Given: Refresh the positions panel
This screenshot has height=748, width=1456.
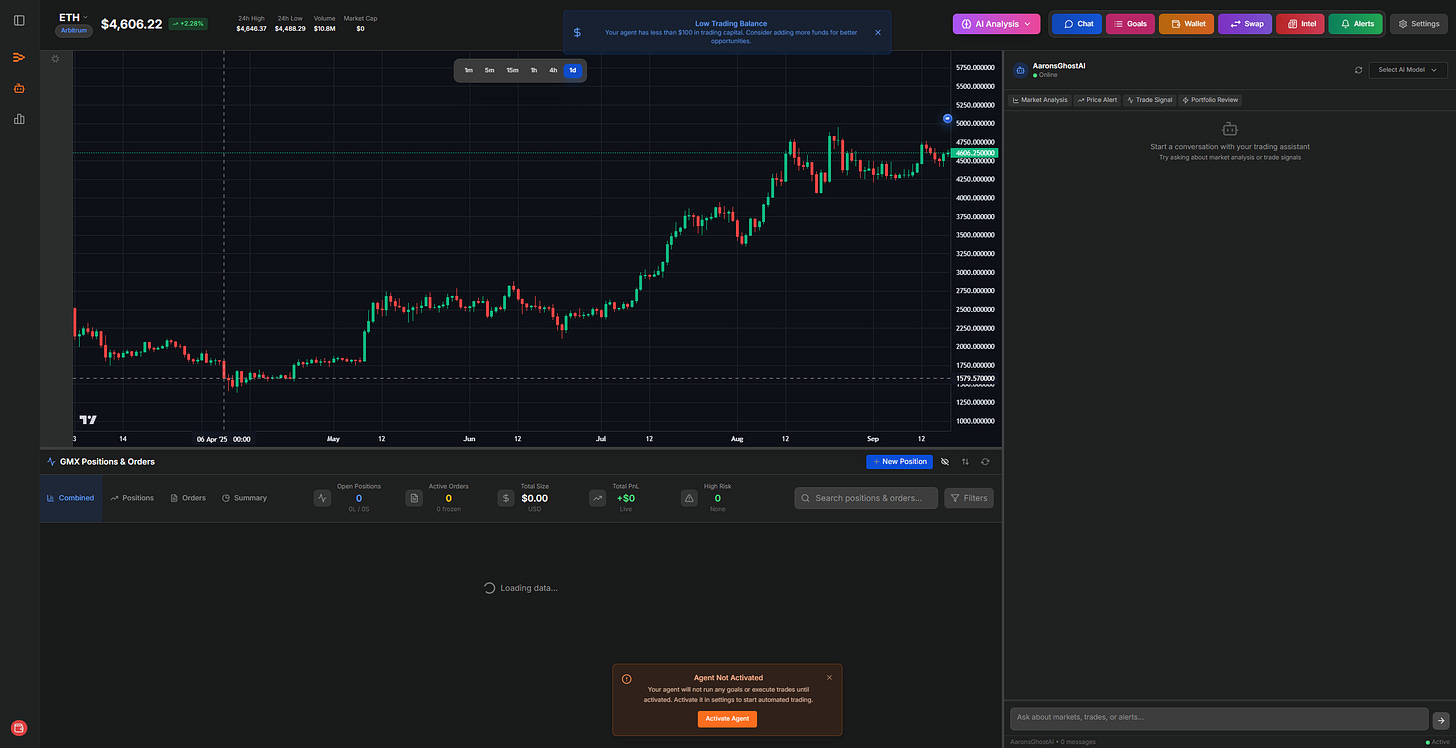Looking at the screenshot, I should coord(985,462).
